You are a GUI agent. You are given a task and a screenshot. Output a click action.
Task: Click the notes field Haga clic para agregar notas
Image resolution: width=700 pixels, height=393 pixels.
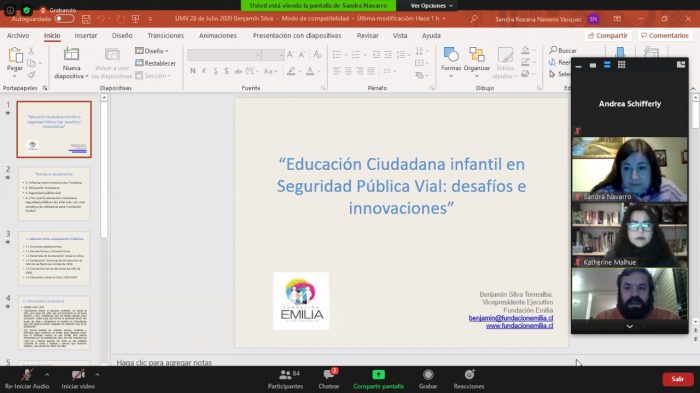[x=164, y=362]
